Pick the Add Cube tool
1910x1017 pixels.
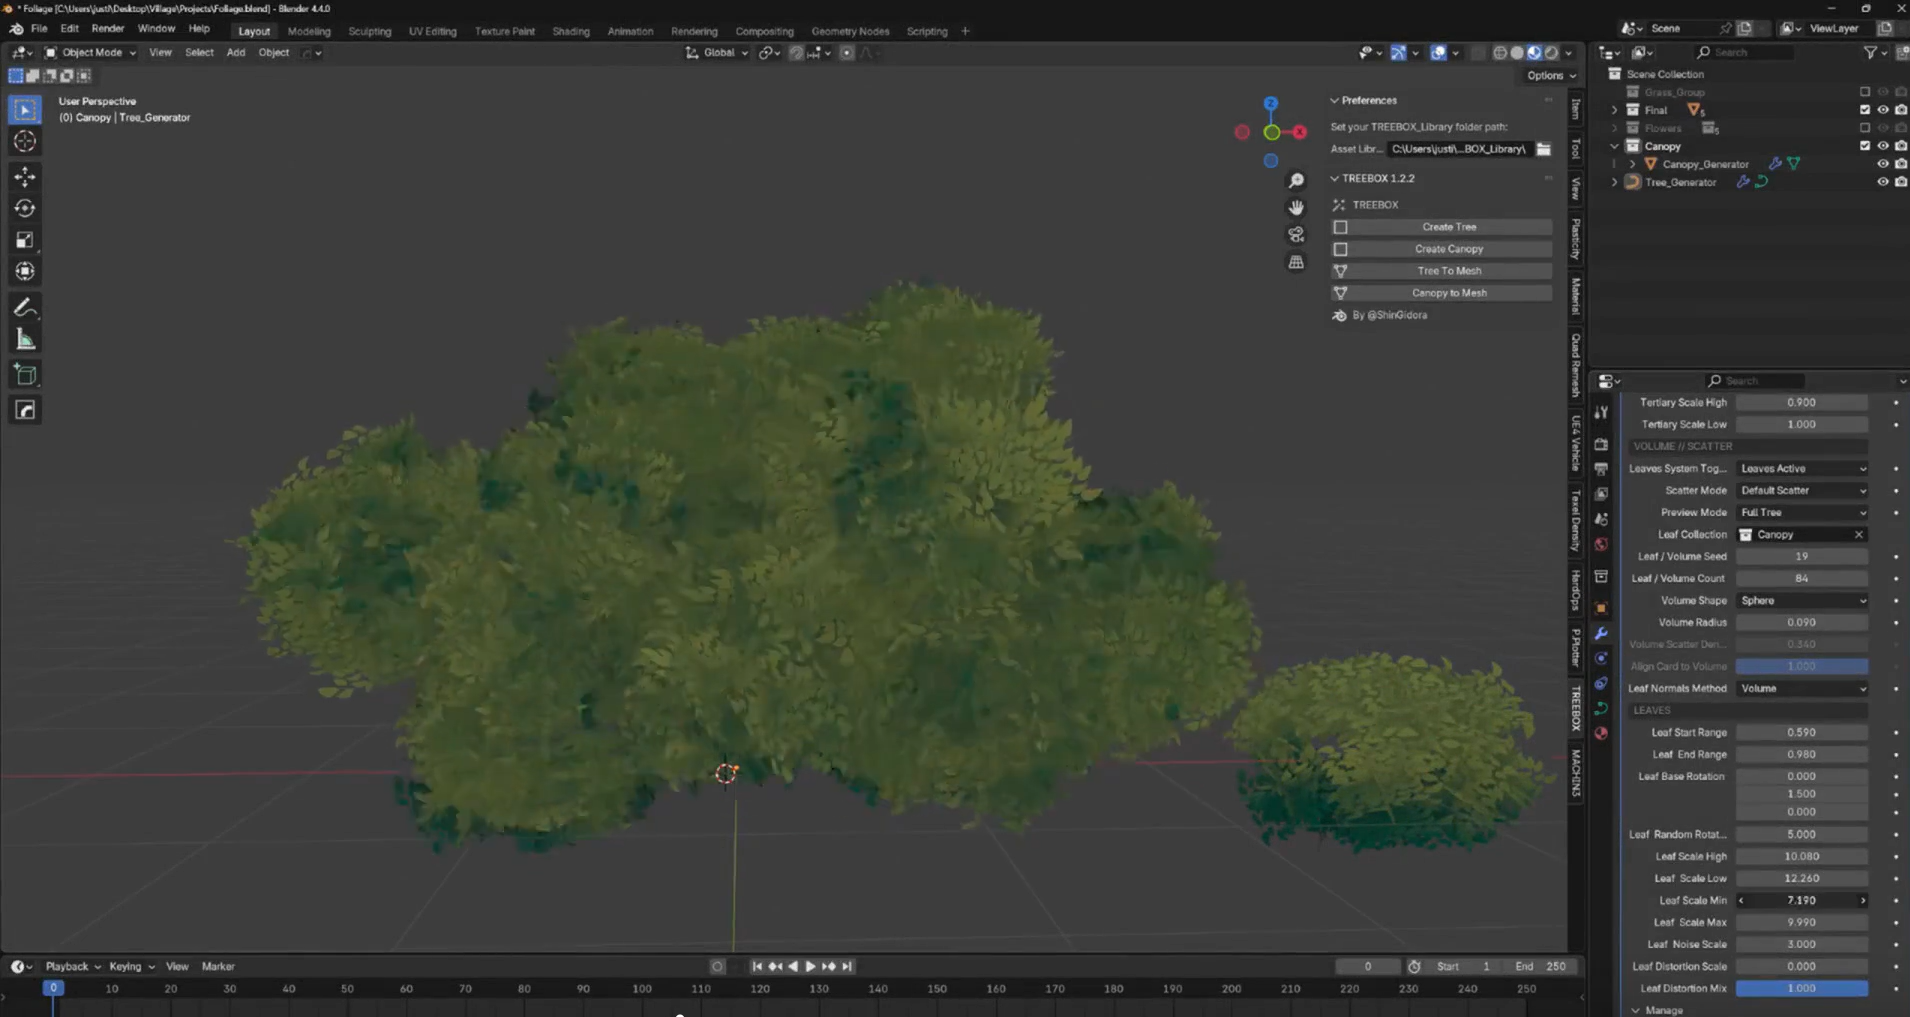[25, 375]
